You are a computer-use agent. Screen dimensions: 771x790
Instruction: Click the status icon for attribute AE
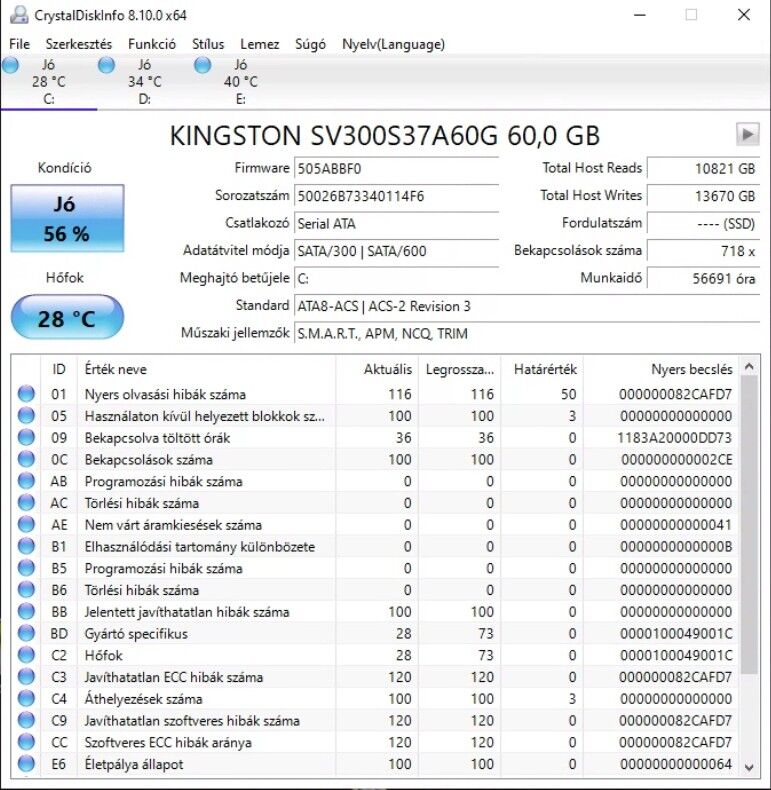[x=26, y=524]
